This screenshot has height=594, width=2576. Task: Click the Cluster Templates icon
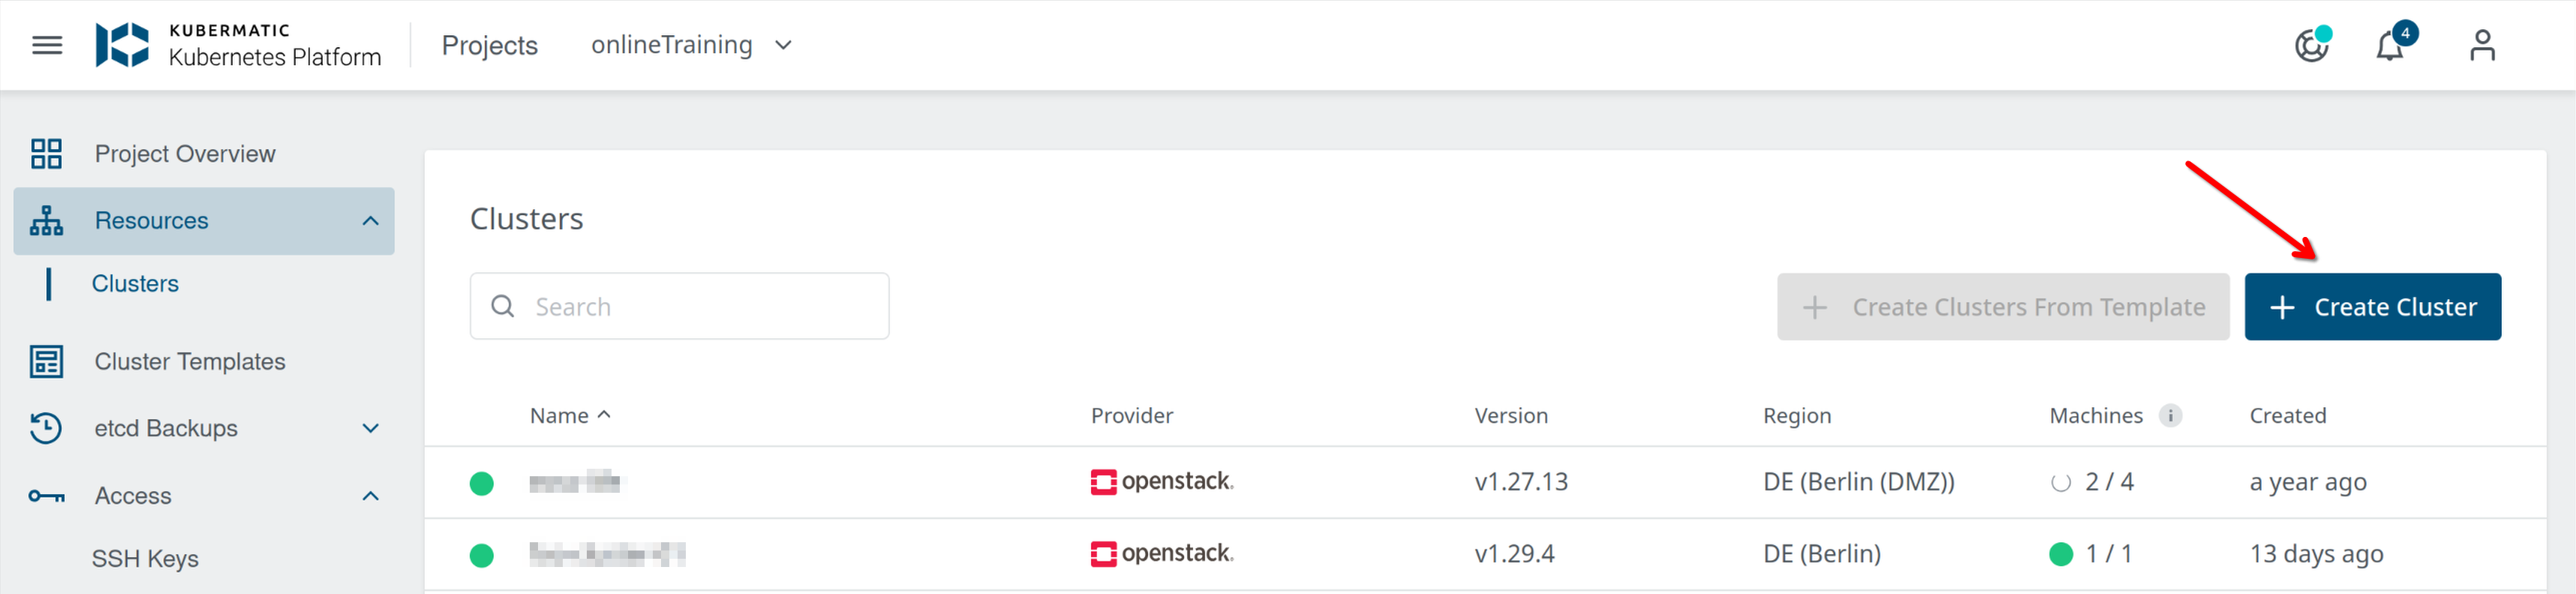pyautogui.click(x=46, y=362)
